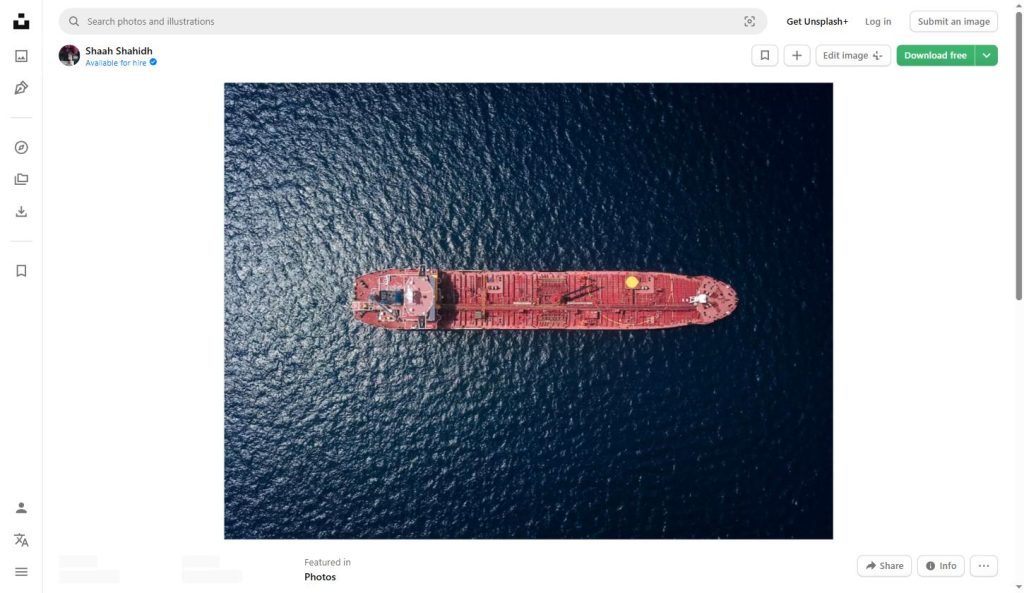The image size is (1024, 593).
Task: Click the magnifier search icon
Action: [x=74, y=22]
